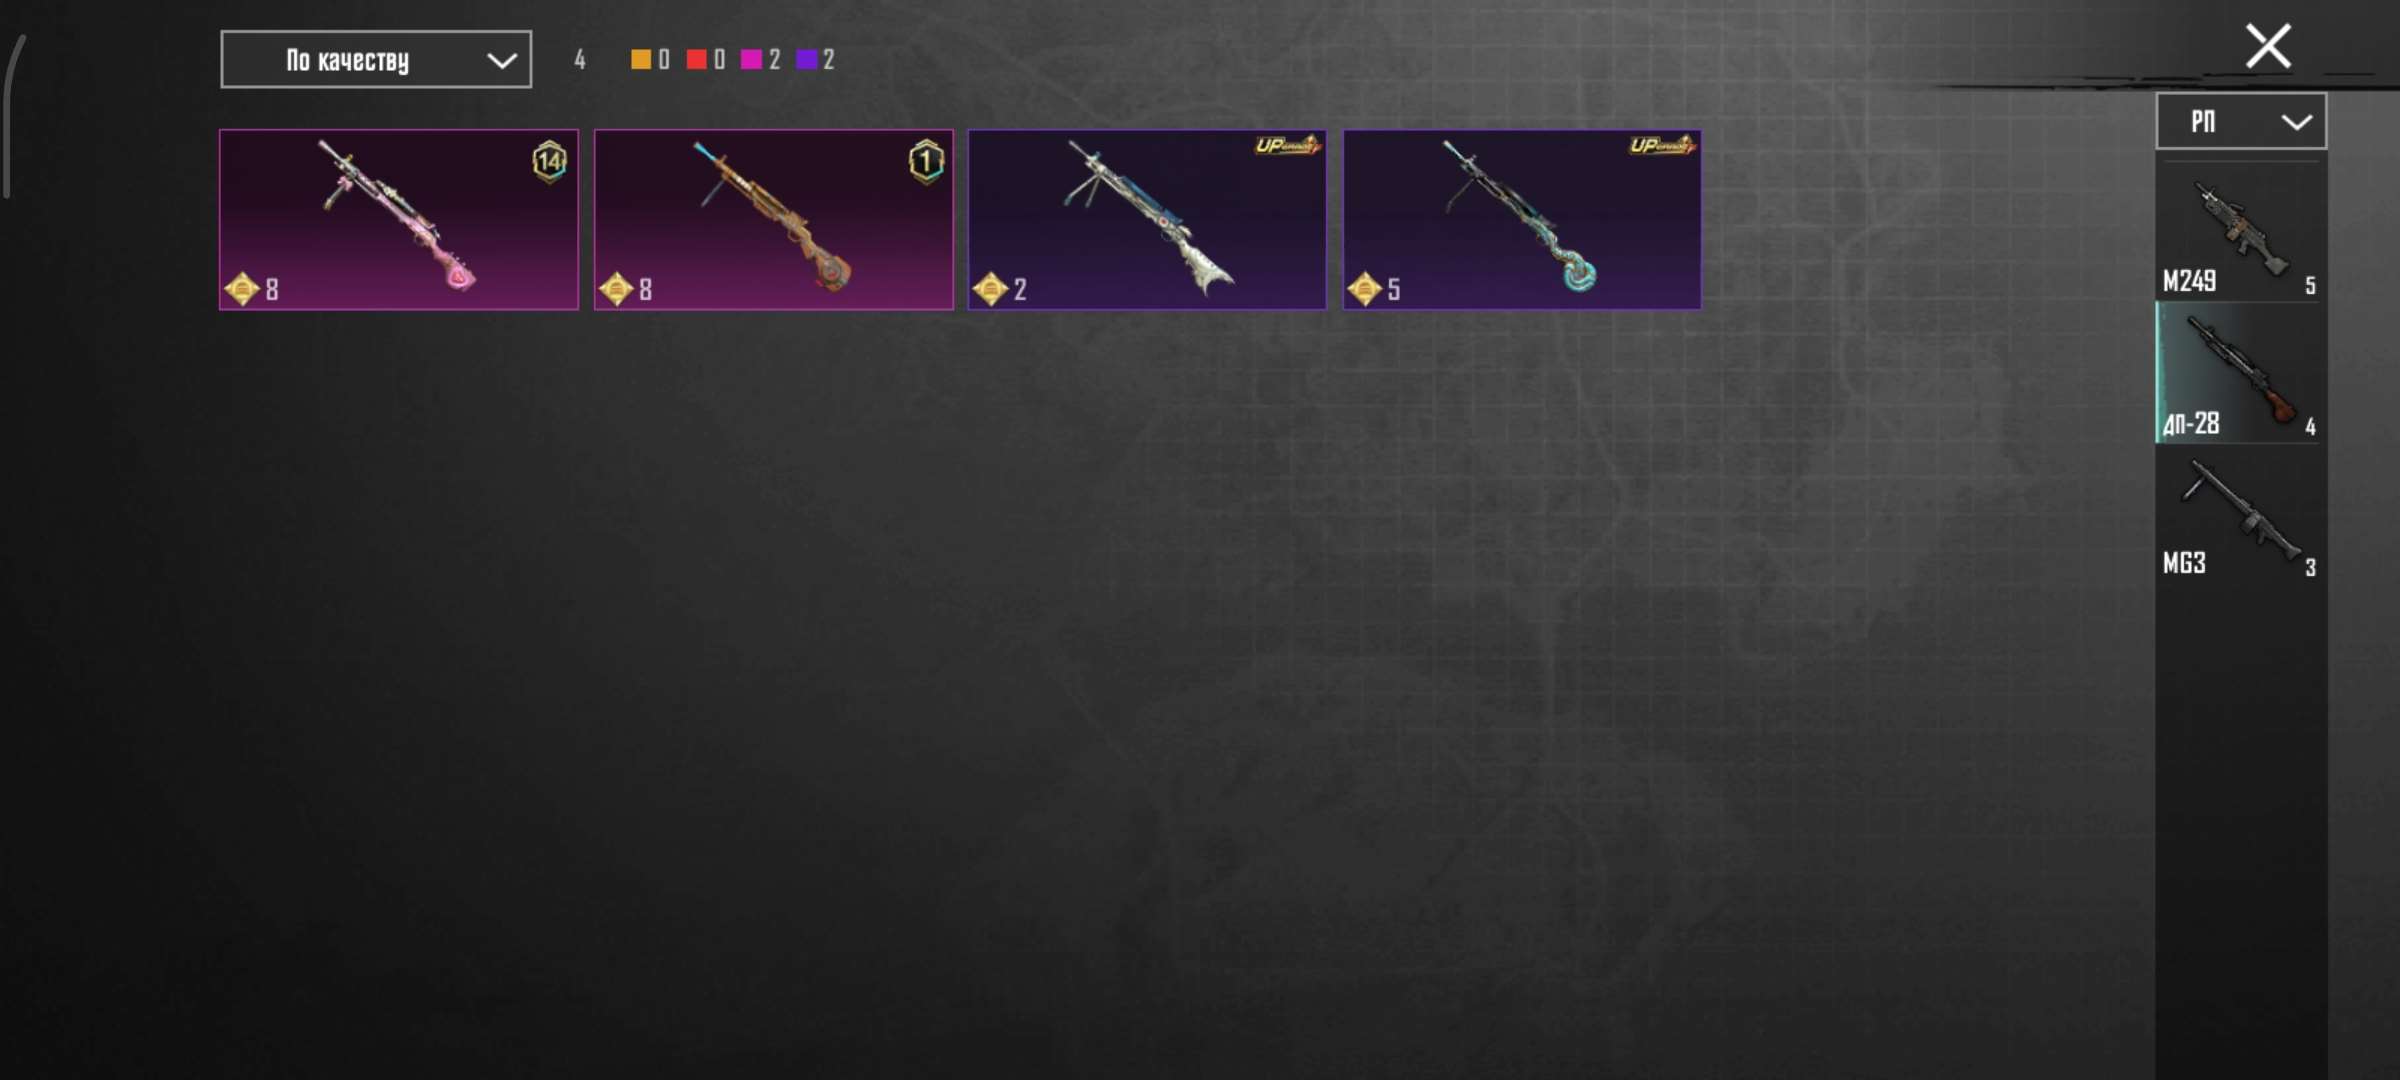Close the skin selection screen
Image resolution: width=2400 pixels, height=1080 pixels.
tap(2268, 46)
